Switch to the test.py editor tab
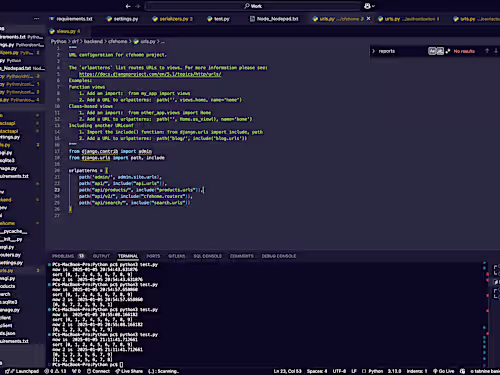 point(218,19)
